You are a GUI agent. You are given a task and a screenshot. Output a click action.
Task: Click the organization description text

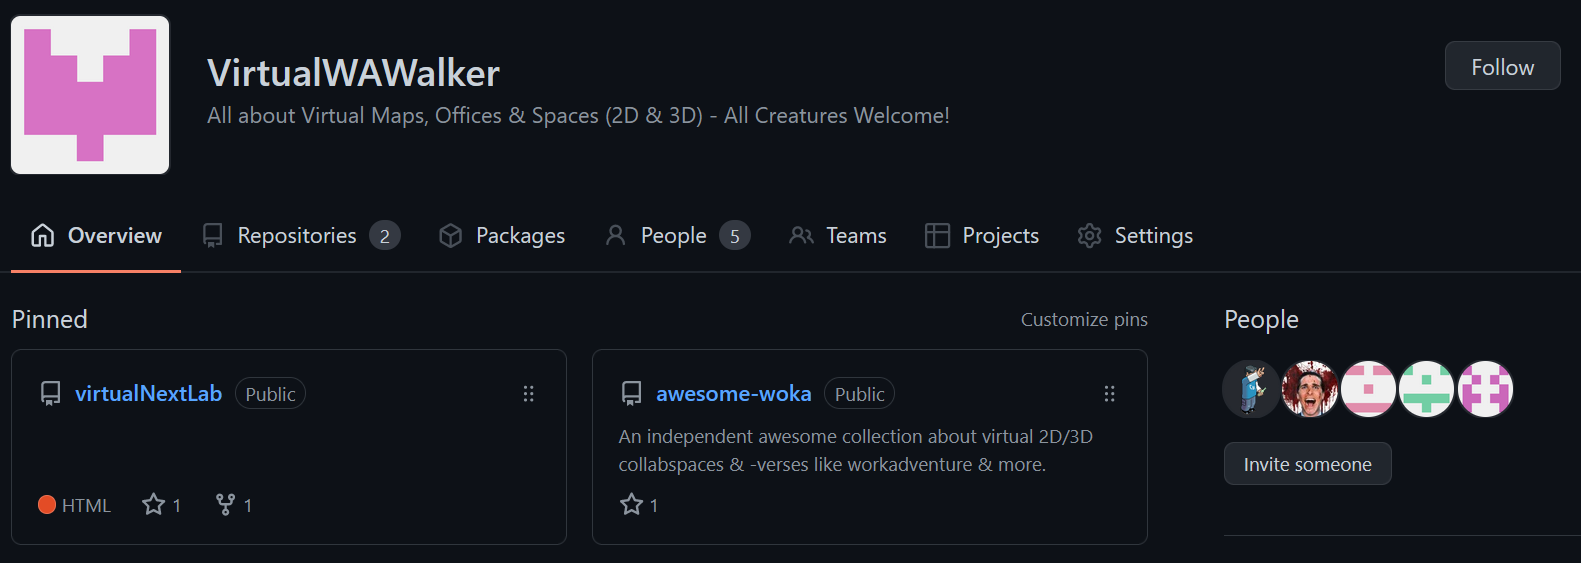[578, 116]
